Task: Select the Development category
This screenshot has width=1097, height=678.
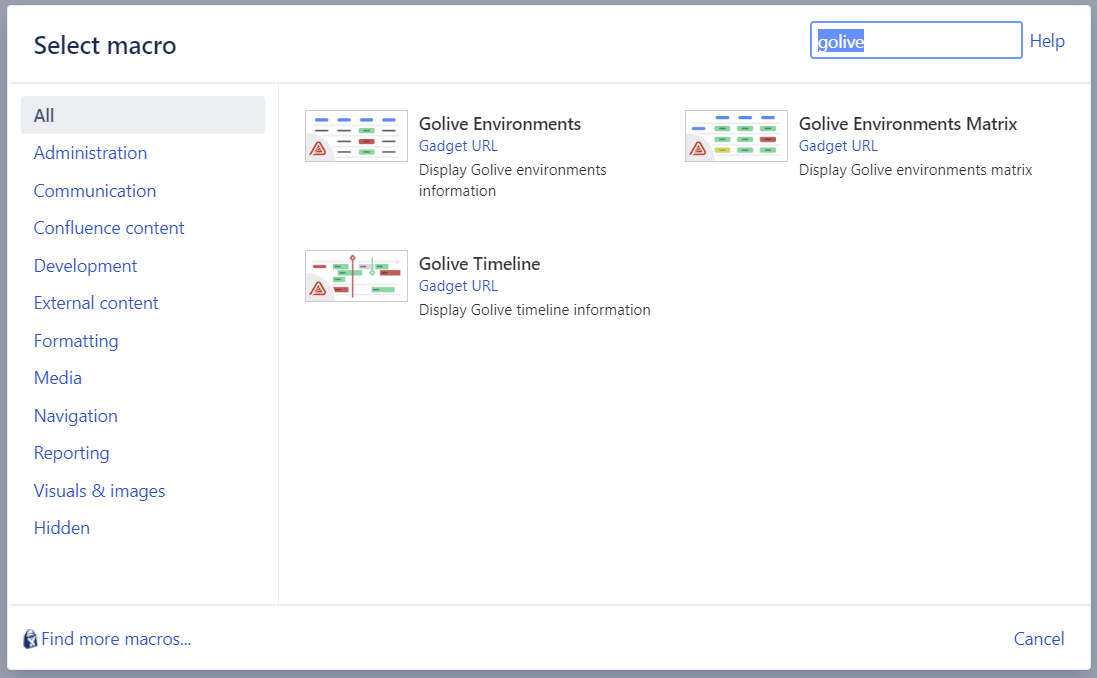Action: tap(85, 266)
